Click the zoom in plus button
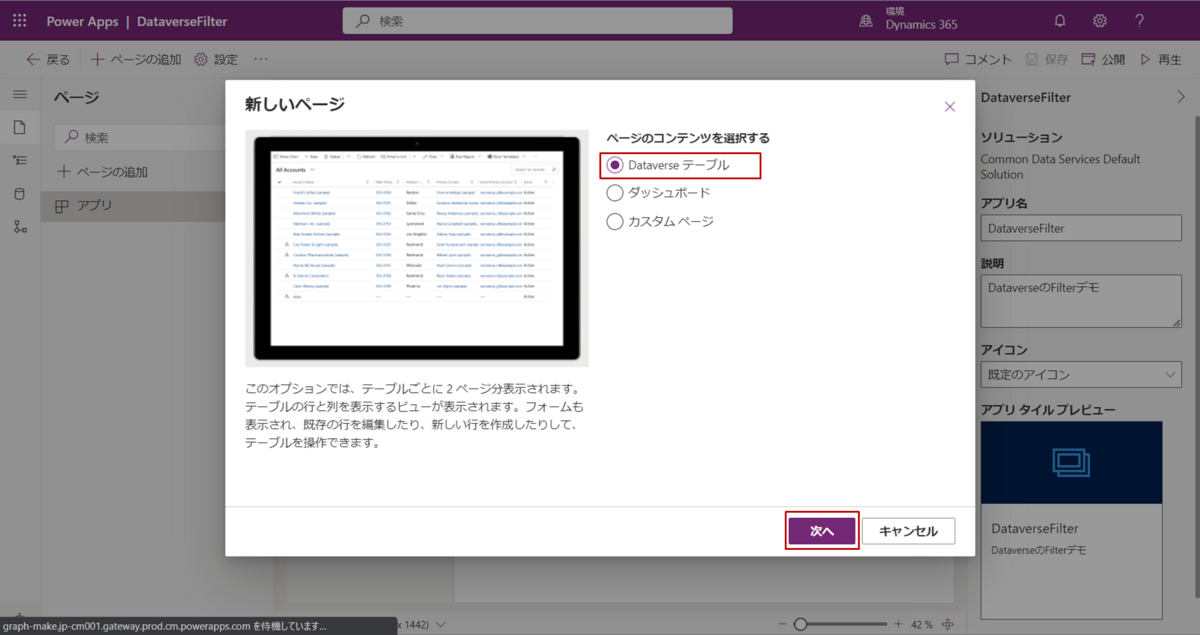 [x=897, y=624]
